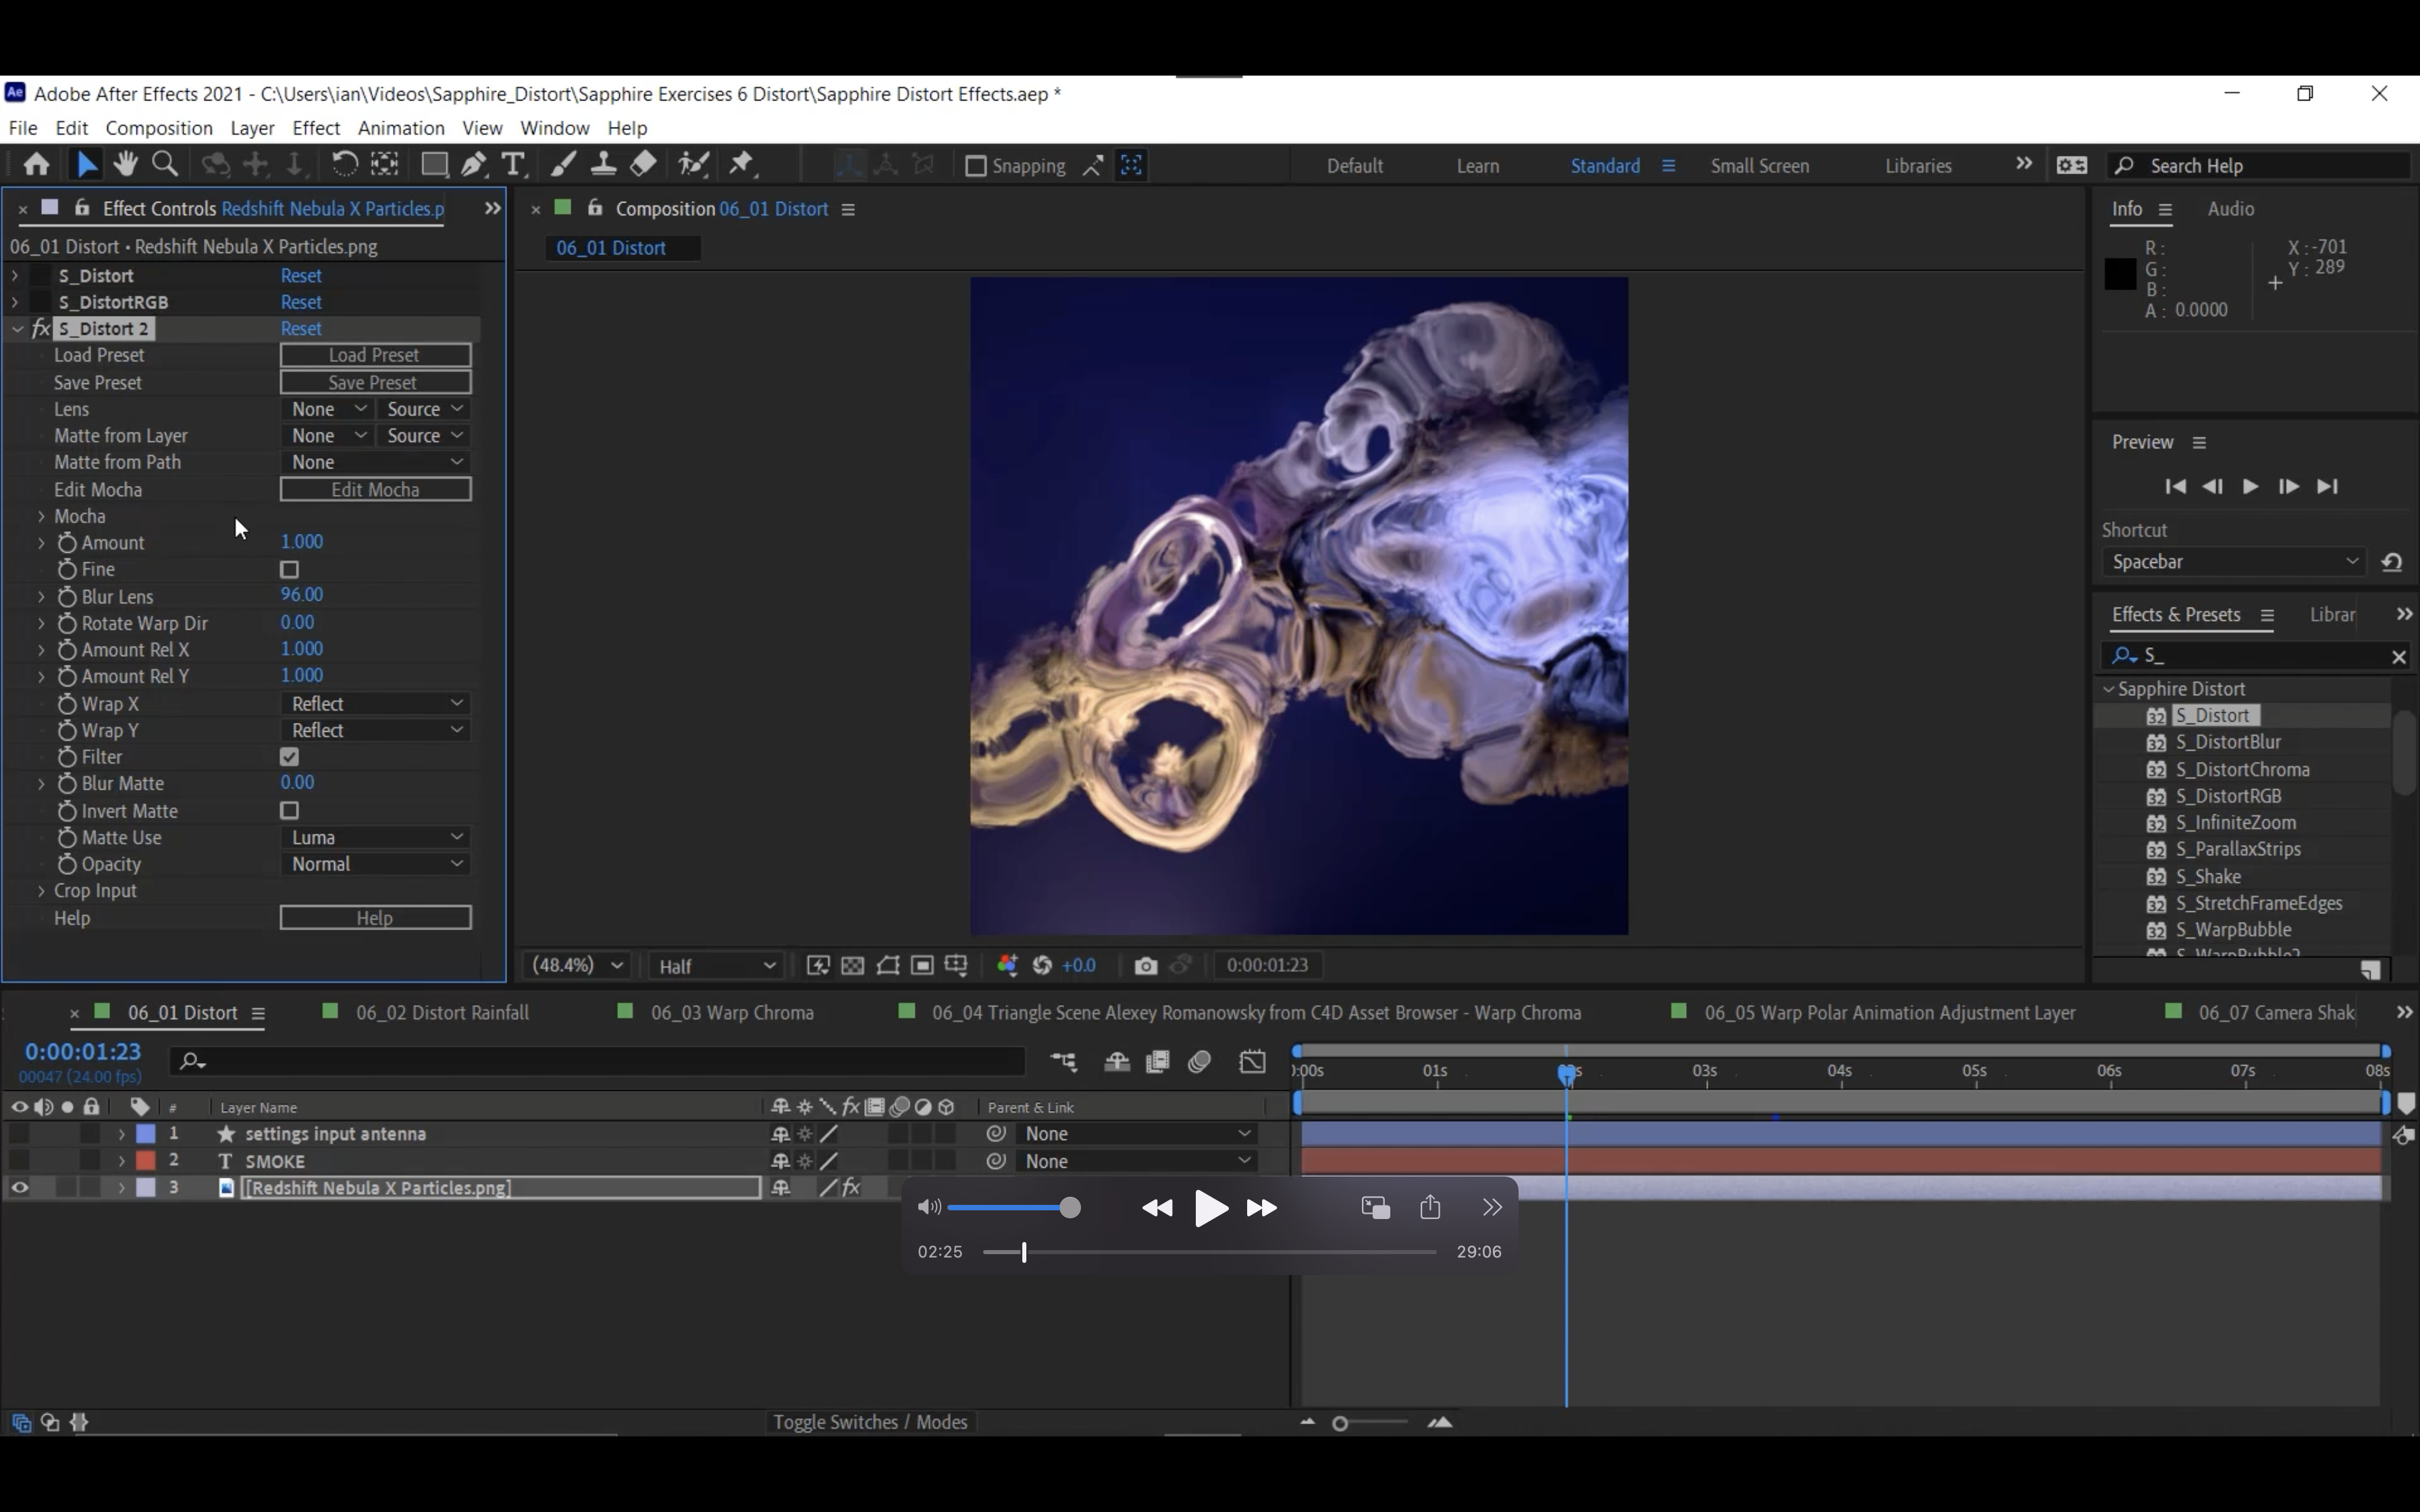
Task: Select the Roto Brush tool
Action: tap(694, 165)
